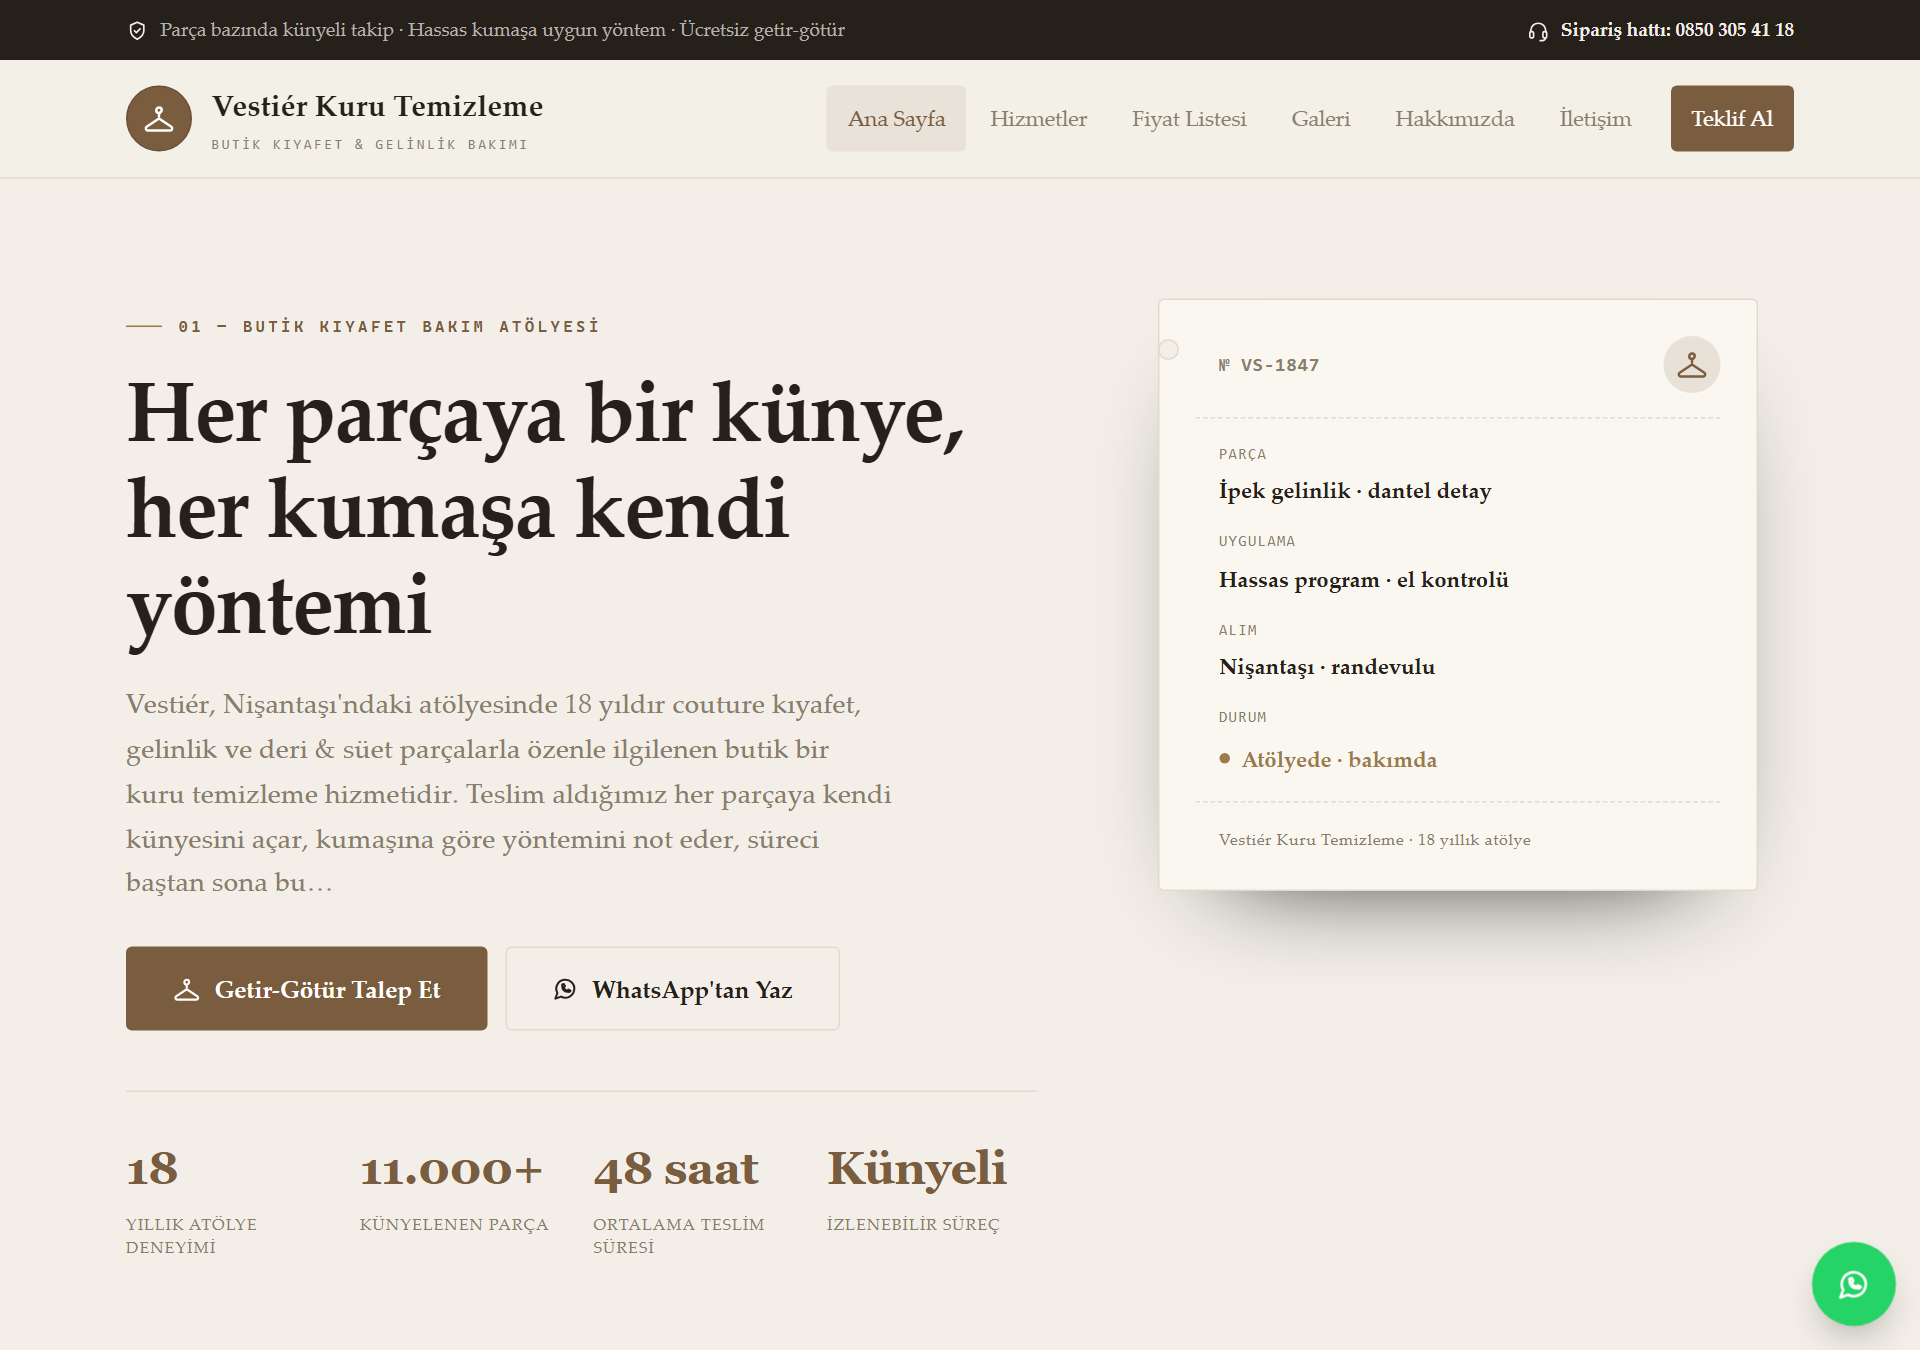Click the status Atölyede · bakımda

[x=1328, y=760]
